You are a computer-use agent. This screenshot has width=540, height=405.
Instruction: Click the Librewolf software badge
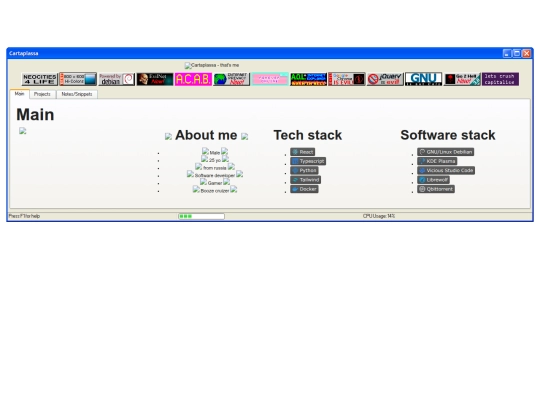[x=433, y=180]
